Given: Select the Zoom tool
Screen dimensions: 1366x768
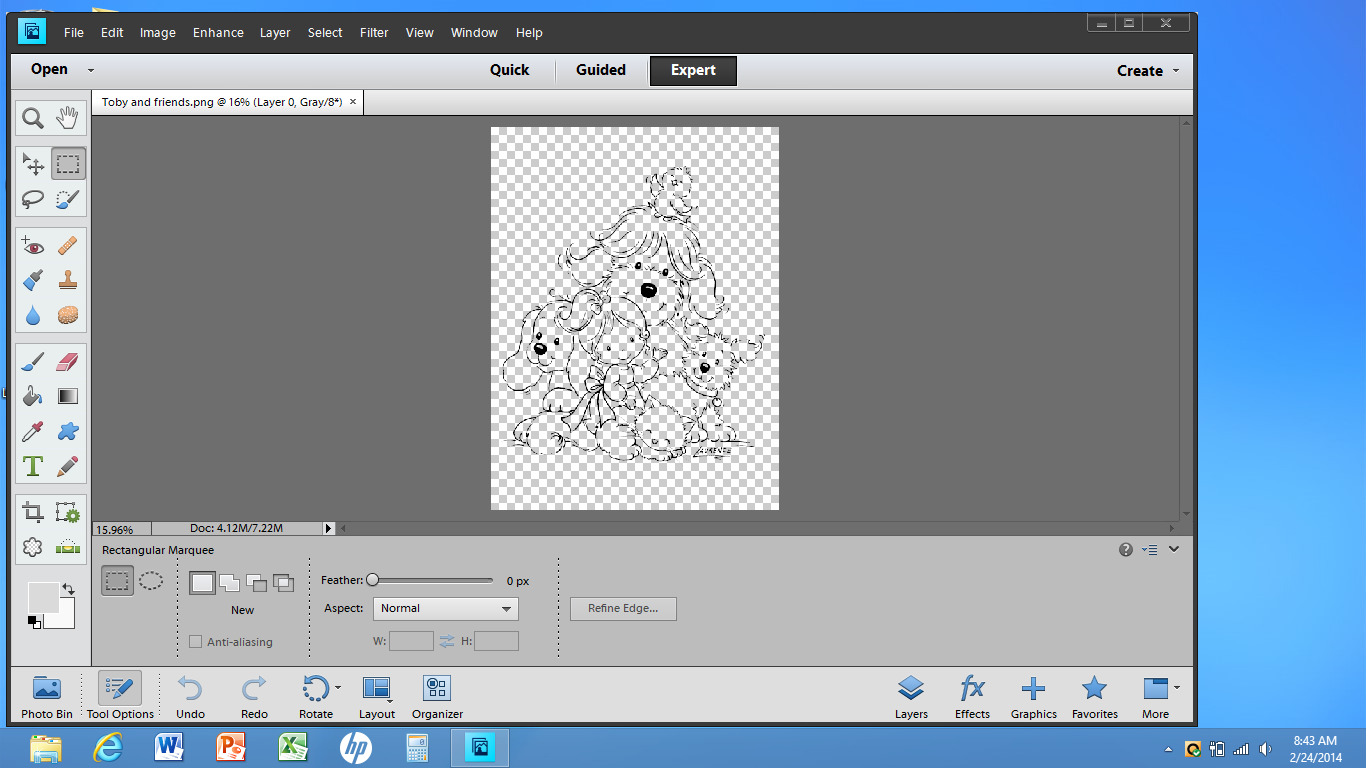Looking at the screenshot, I should (33, 119).
